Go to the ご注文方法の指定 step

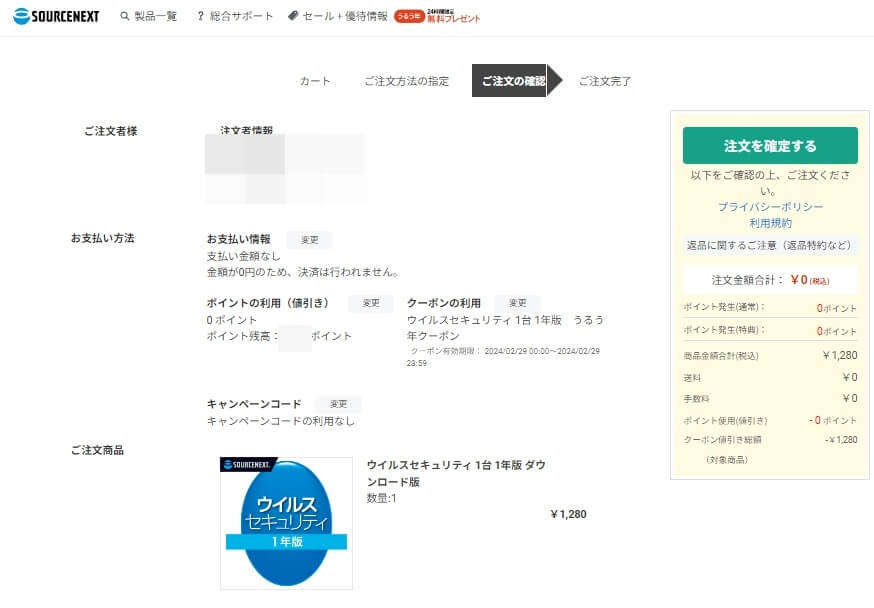[406, 81]
